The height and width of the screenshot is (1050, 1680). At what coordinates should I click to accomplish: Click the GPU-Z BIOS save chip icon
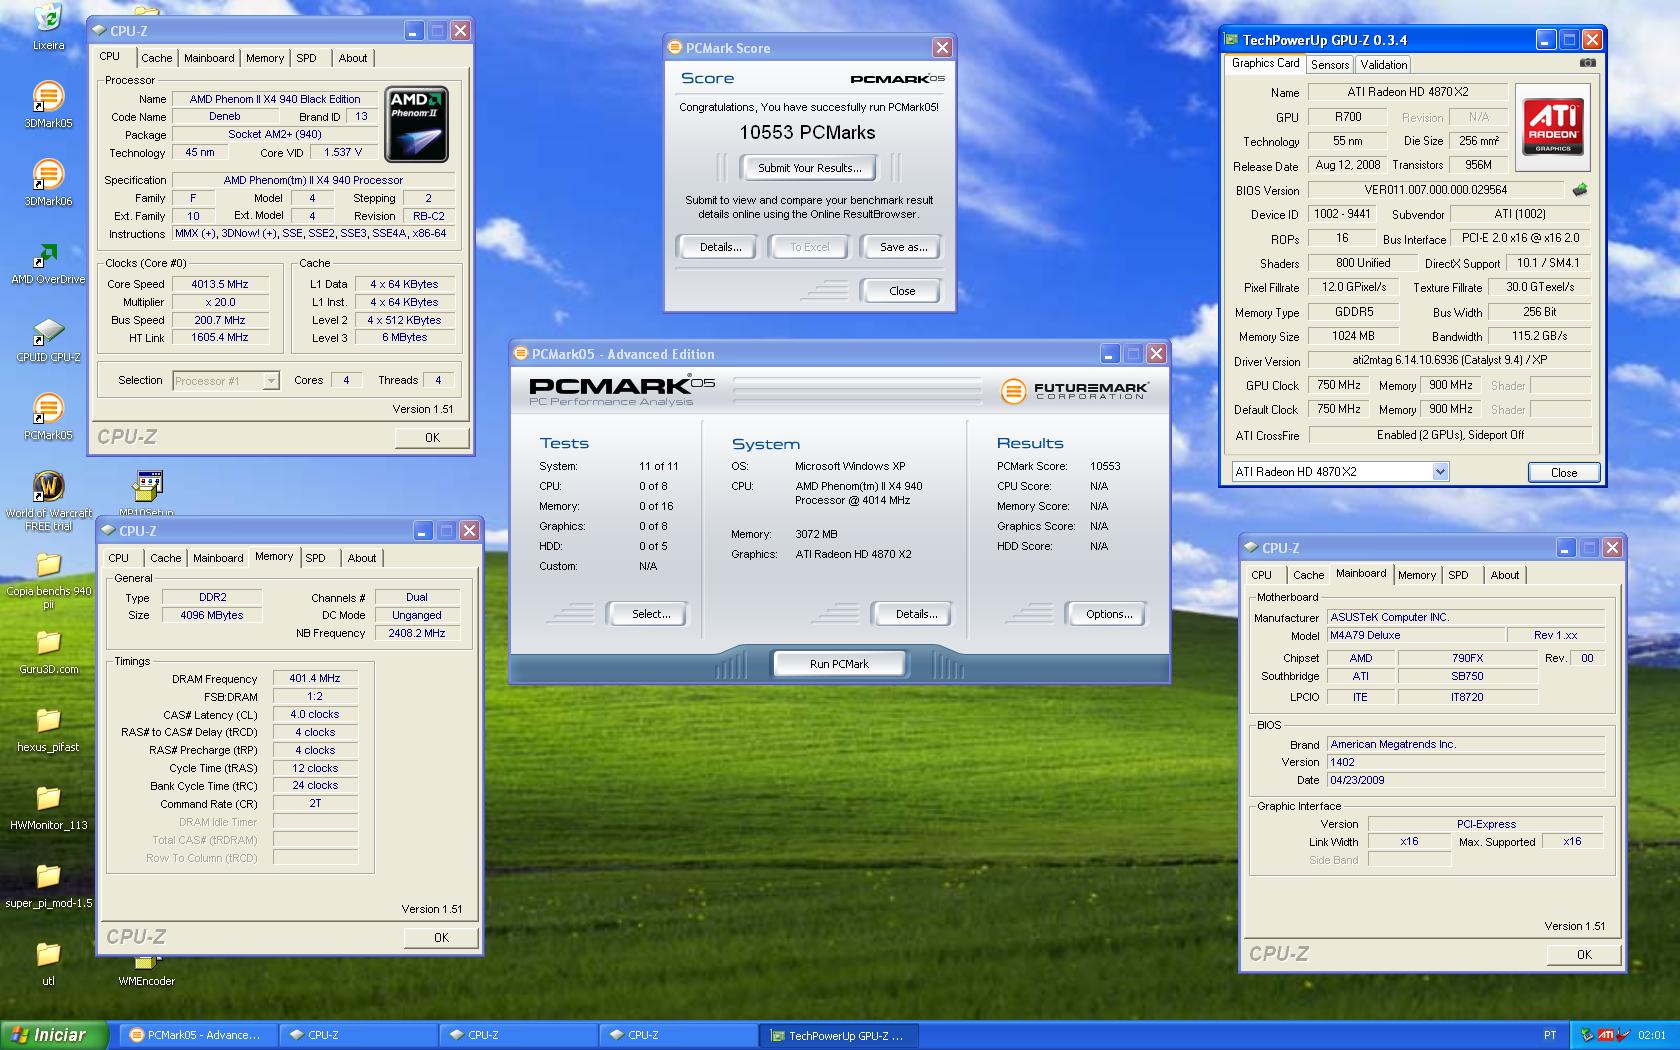coord(1579,189)
